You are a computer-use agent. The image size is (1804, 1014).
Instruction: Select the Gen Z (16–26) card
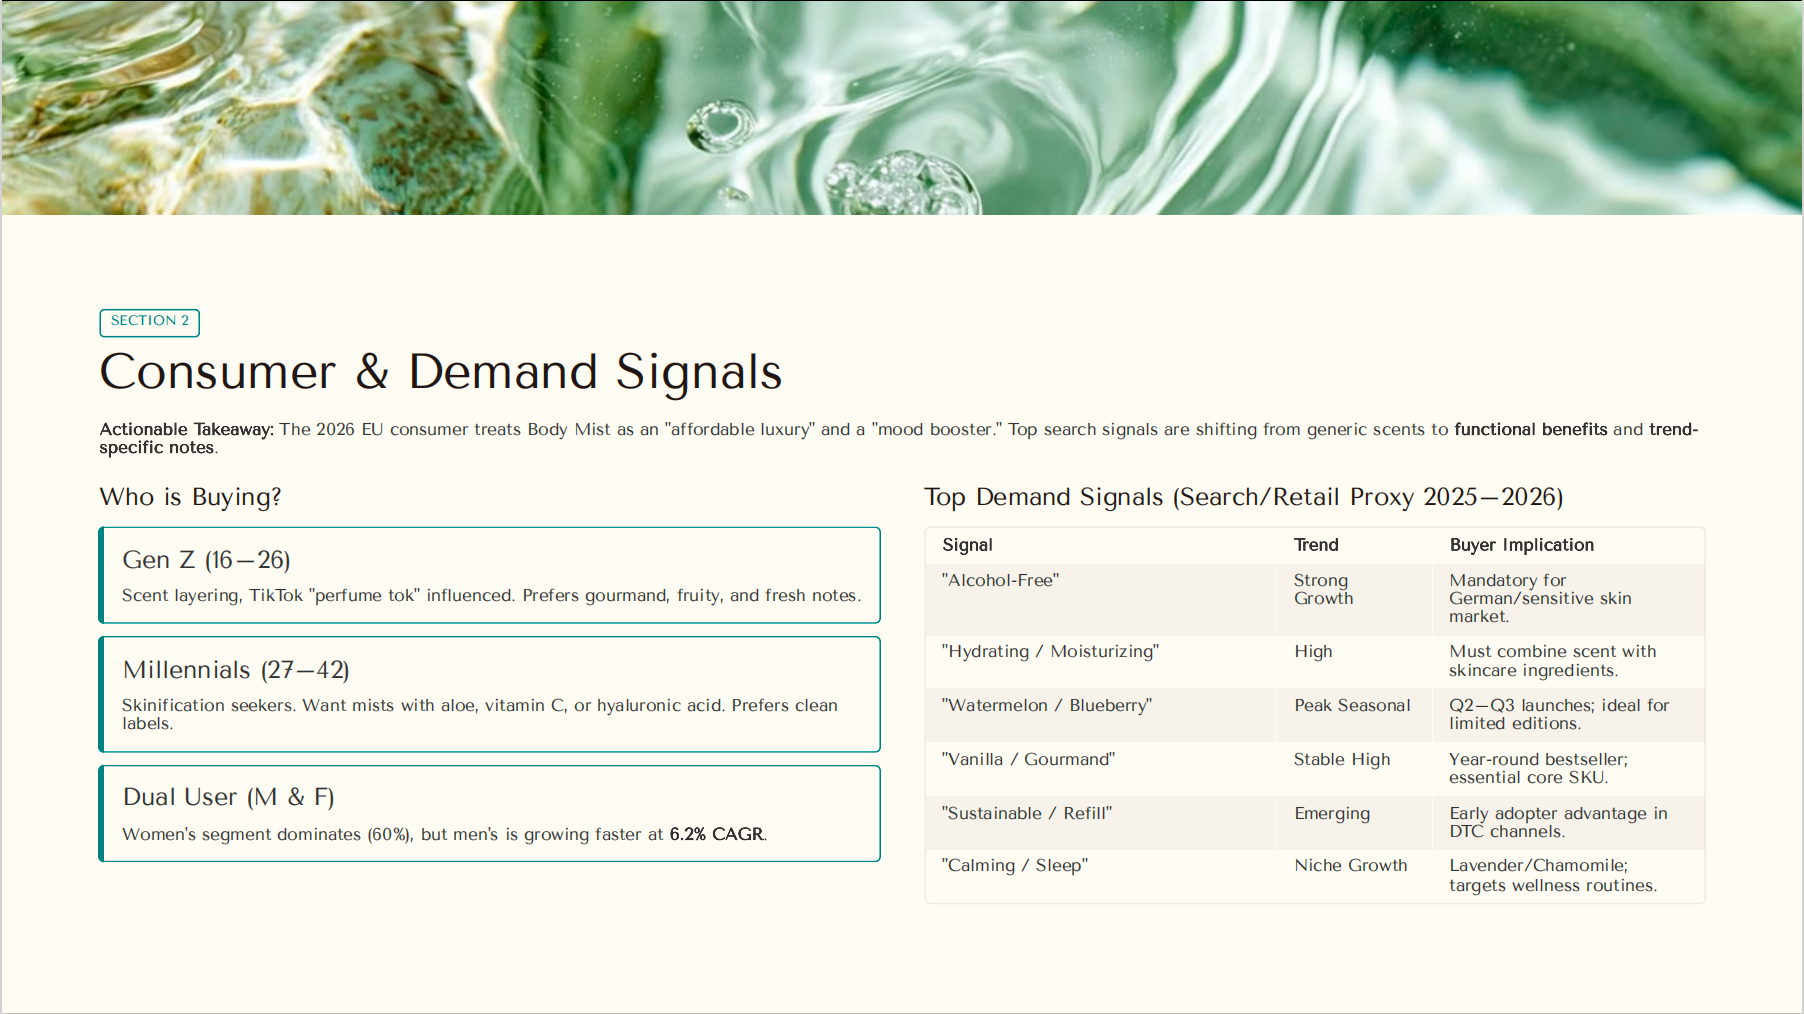[x=489, y=575]
